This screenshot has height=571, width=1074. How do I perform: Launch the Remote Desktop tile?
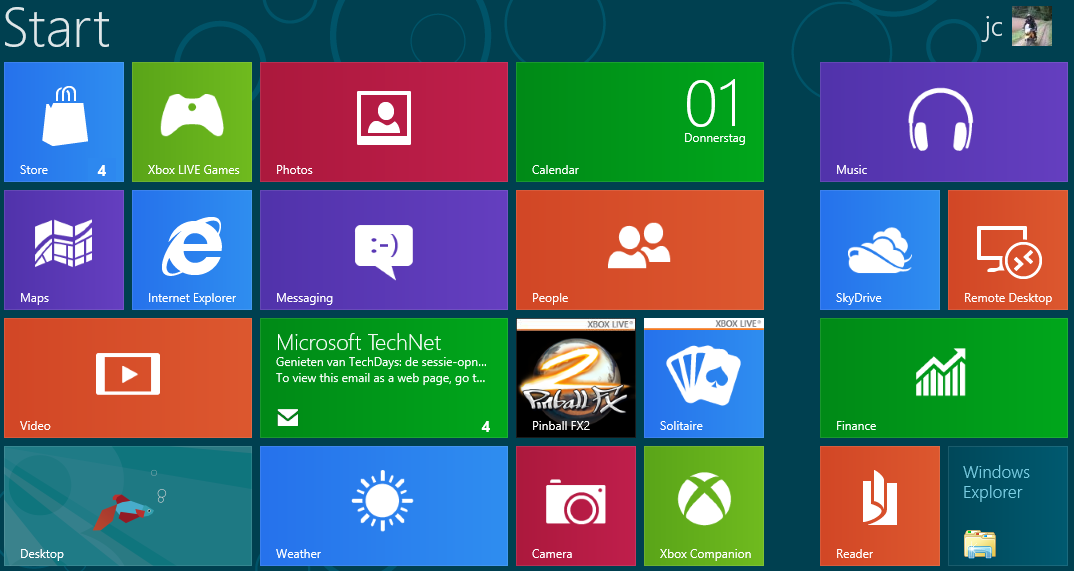click(x=1008, y=250)
